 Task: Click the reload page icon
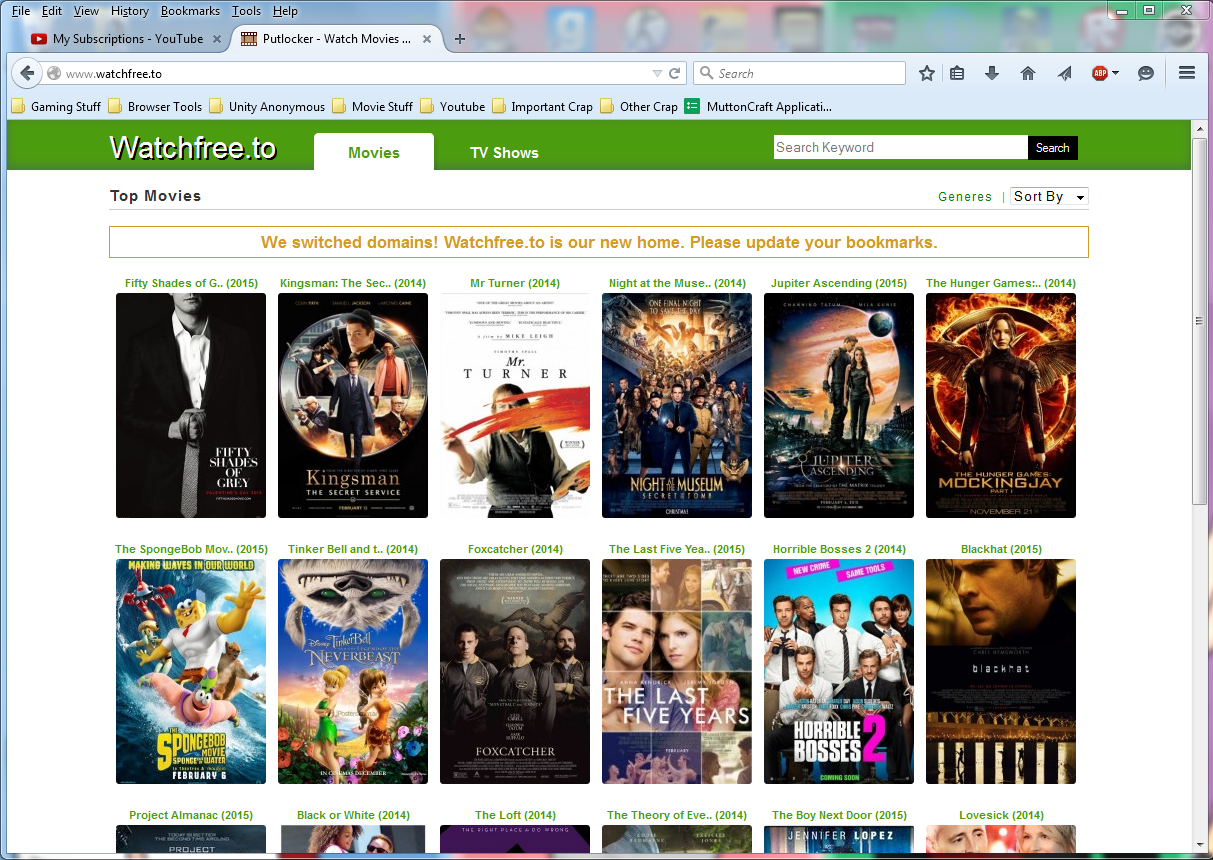(675, 73)
